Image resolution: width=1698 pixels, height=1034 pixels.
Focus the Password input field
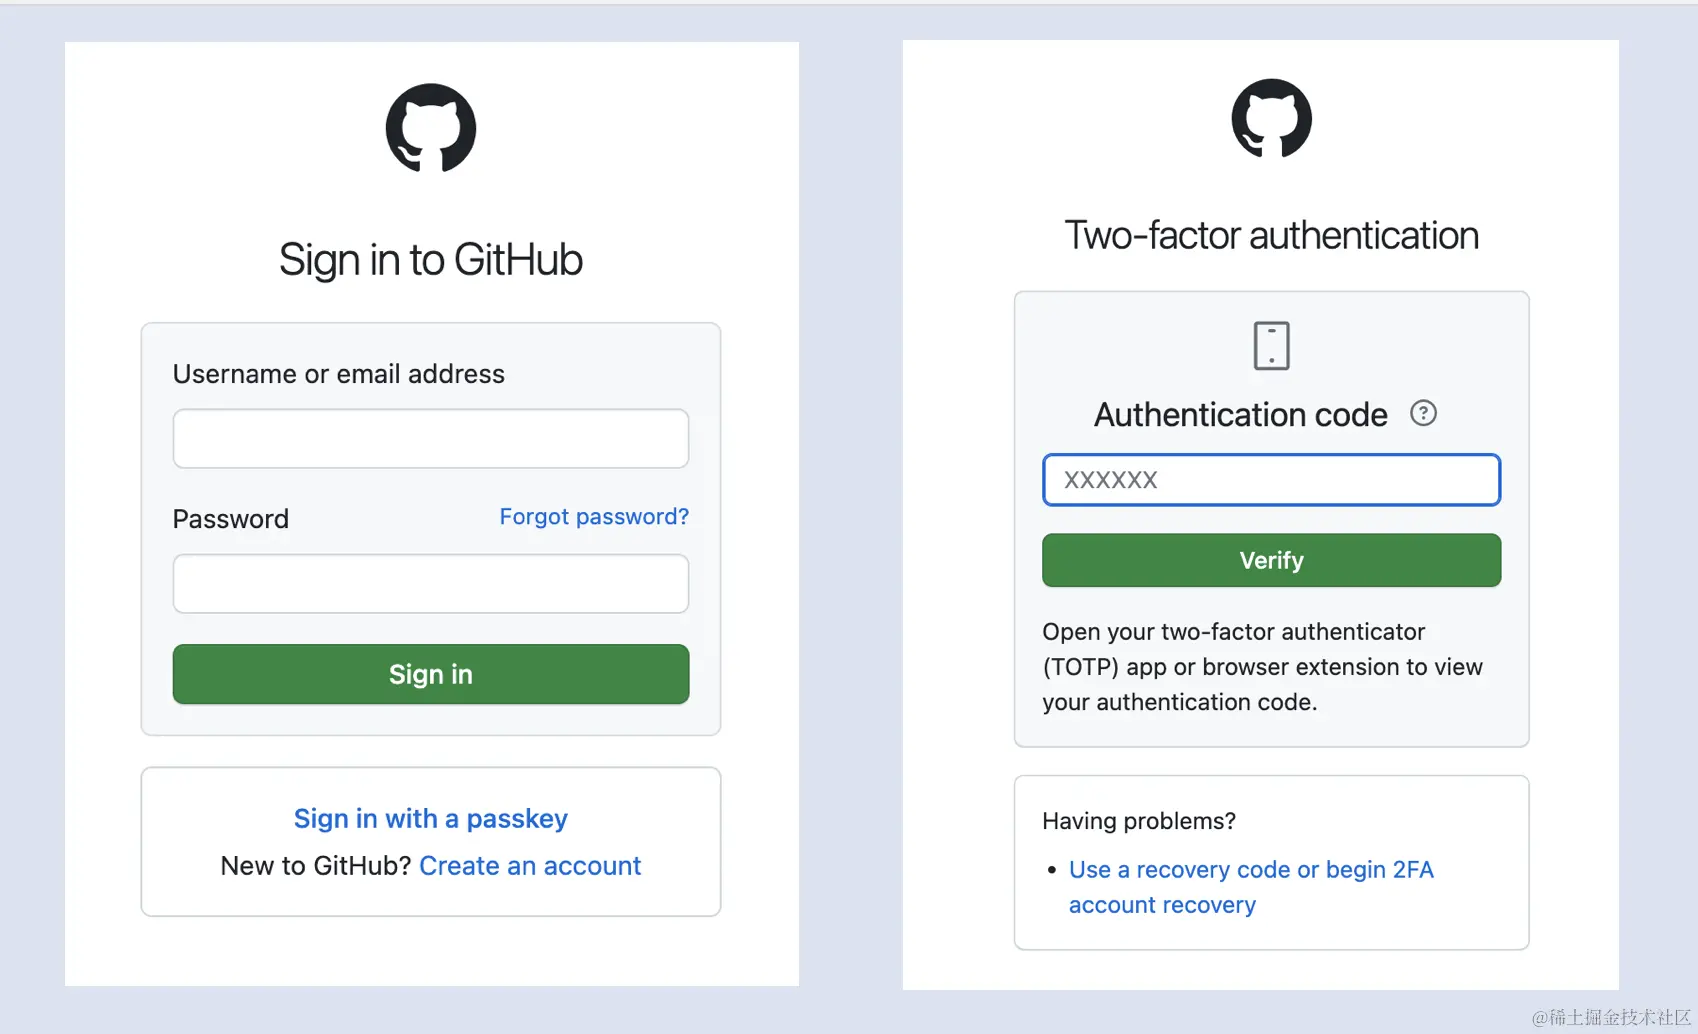point(431,584)
